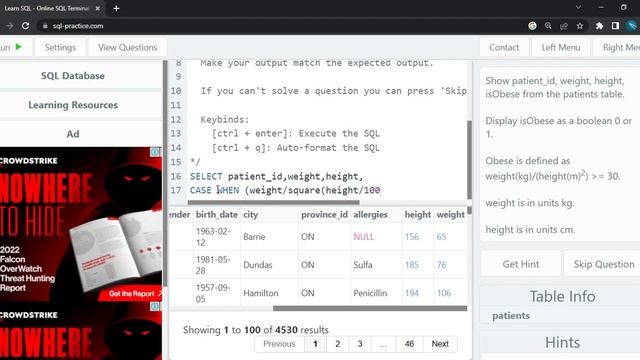Viewport: 640px width, 360px height.
Task: Bookmark this page with the star icon
Action: point(580,26)
